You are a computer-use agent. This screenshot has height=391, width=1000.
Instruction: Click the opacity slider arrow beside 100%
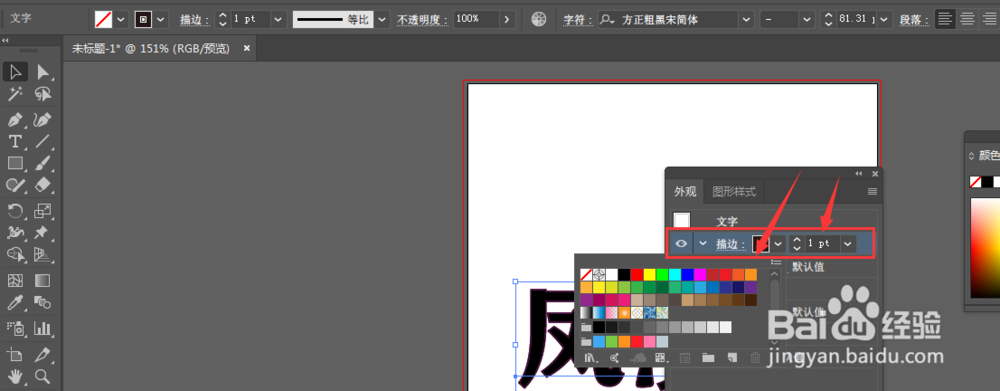pos(507,20)
